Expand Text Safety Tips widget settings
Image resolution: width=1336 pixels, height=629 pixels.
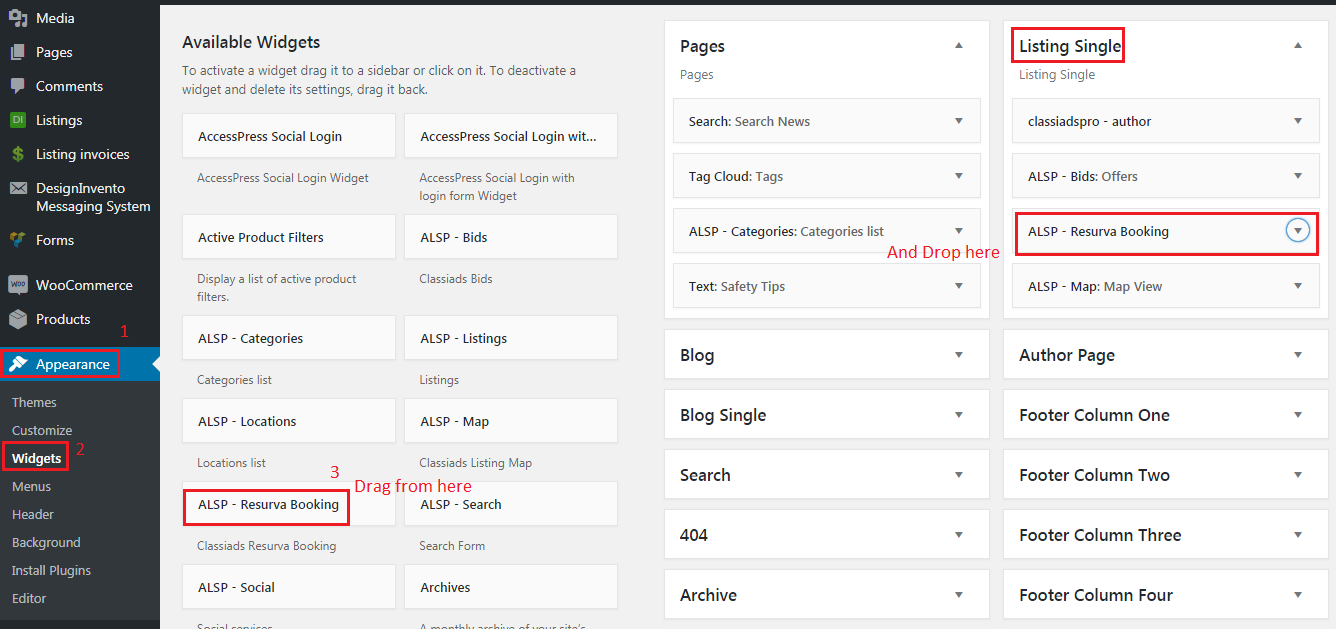point(959,286)
